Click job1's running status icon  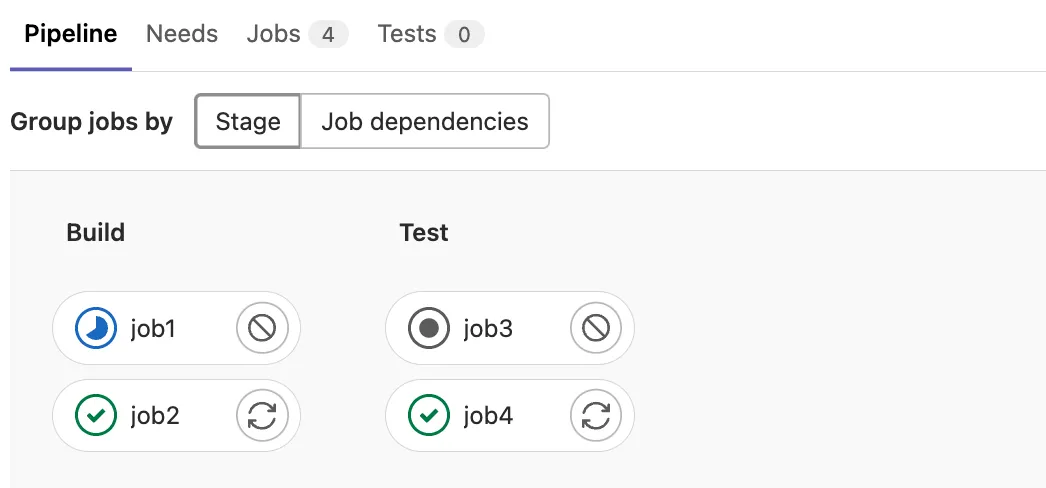pyautogui.click(x=95, y=328)
